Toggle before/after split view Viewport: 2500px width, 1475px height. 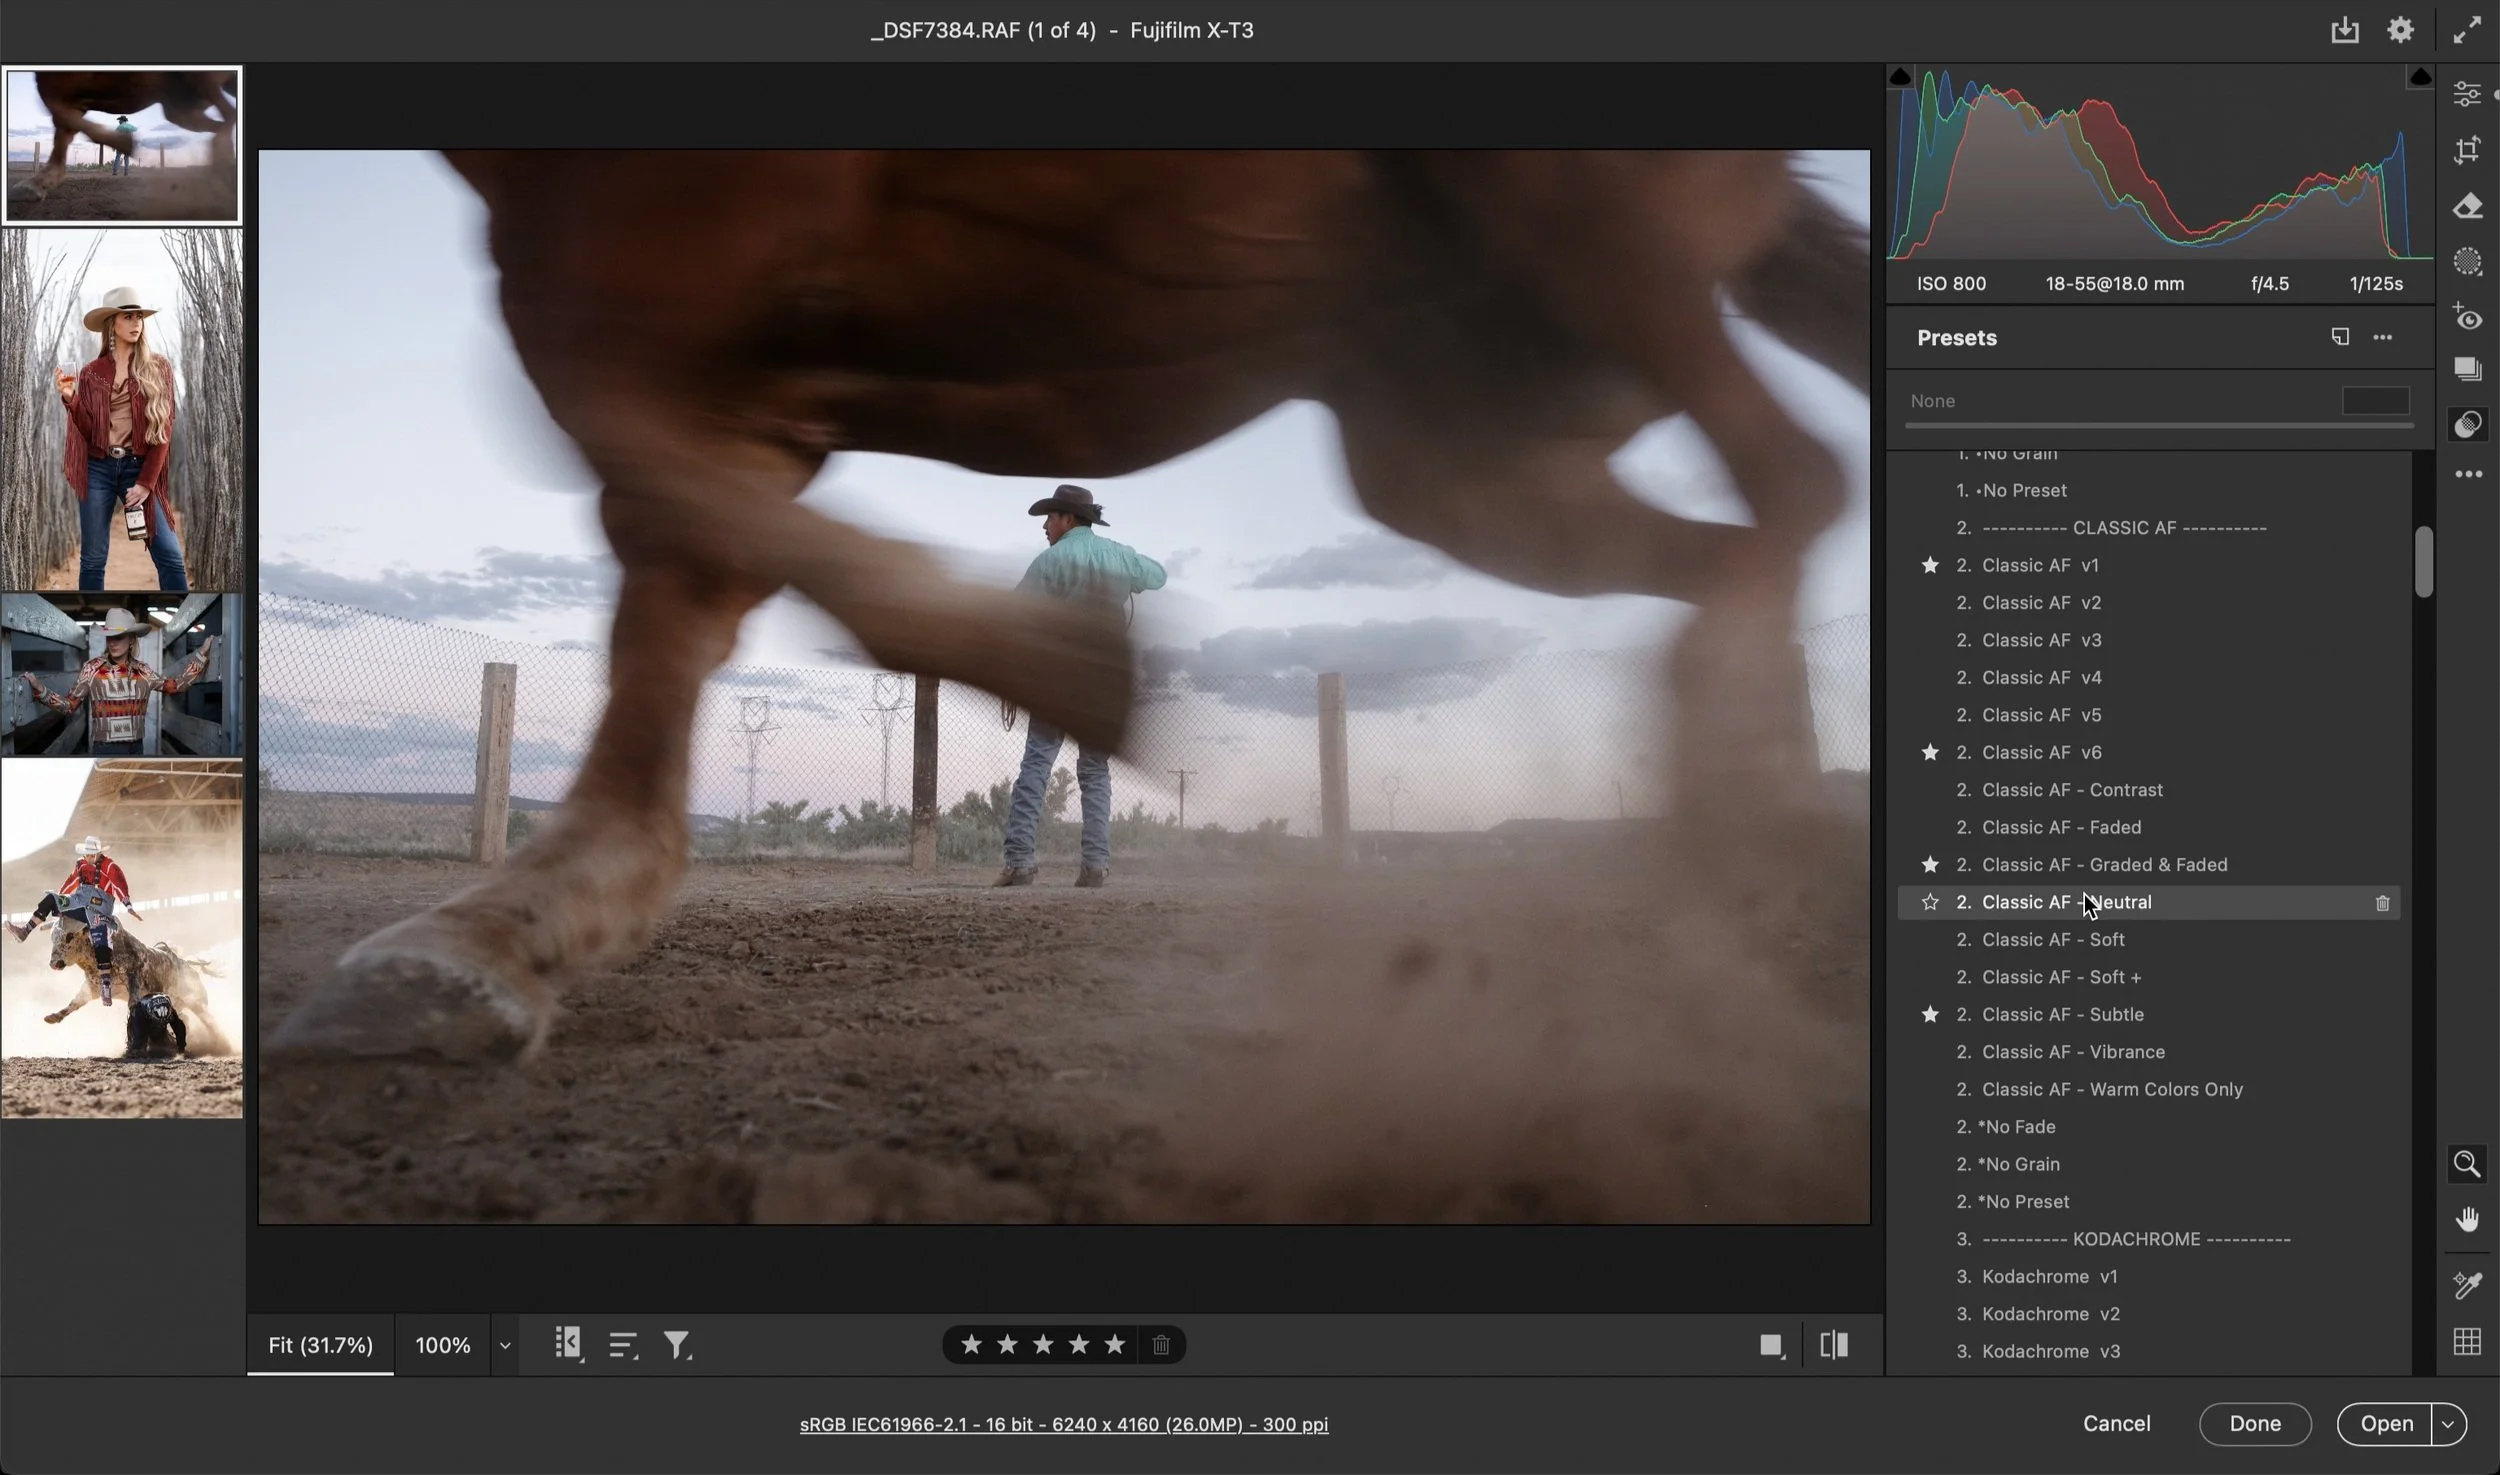[1834, 1345]
